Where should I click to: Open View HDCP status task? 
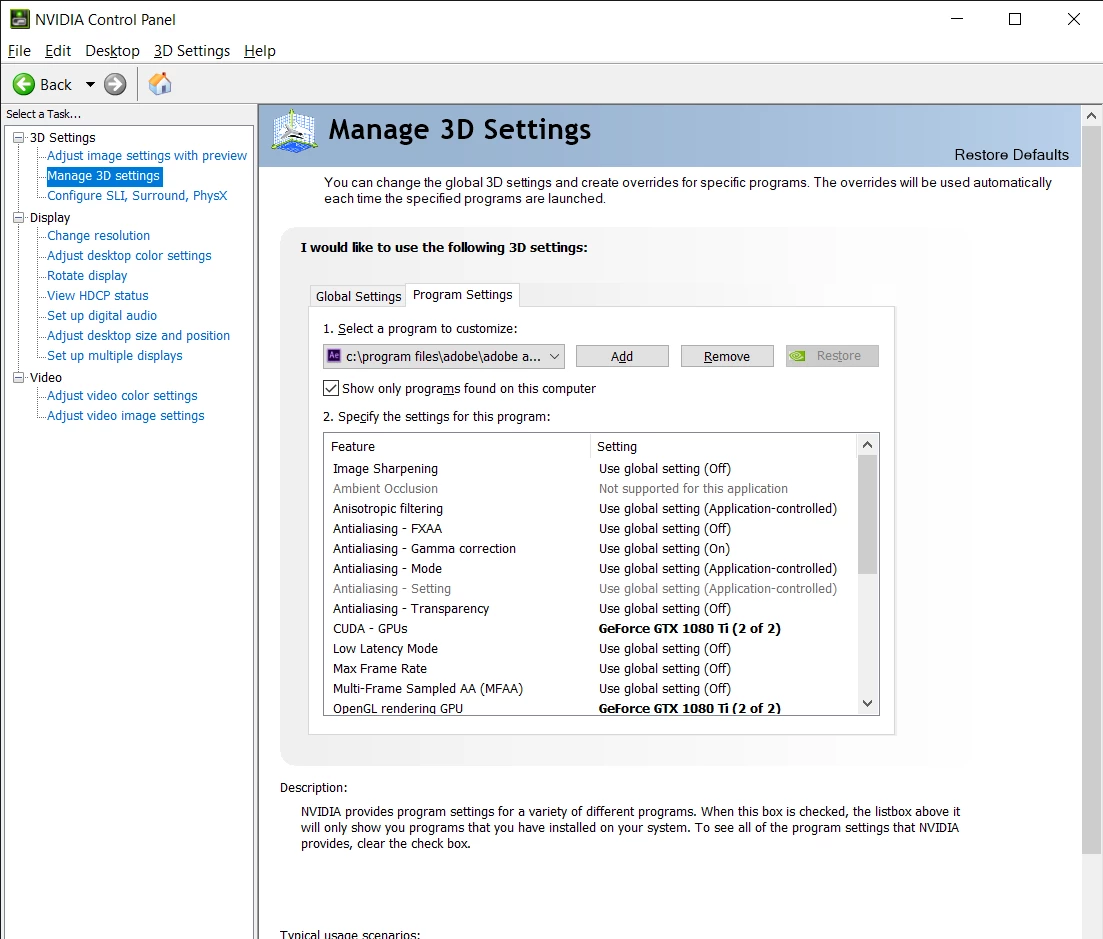[x=98, y=295]
